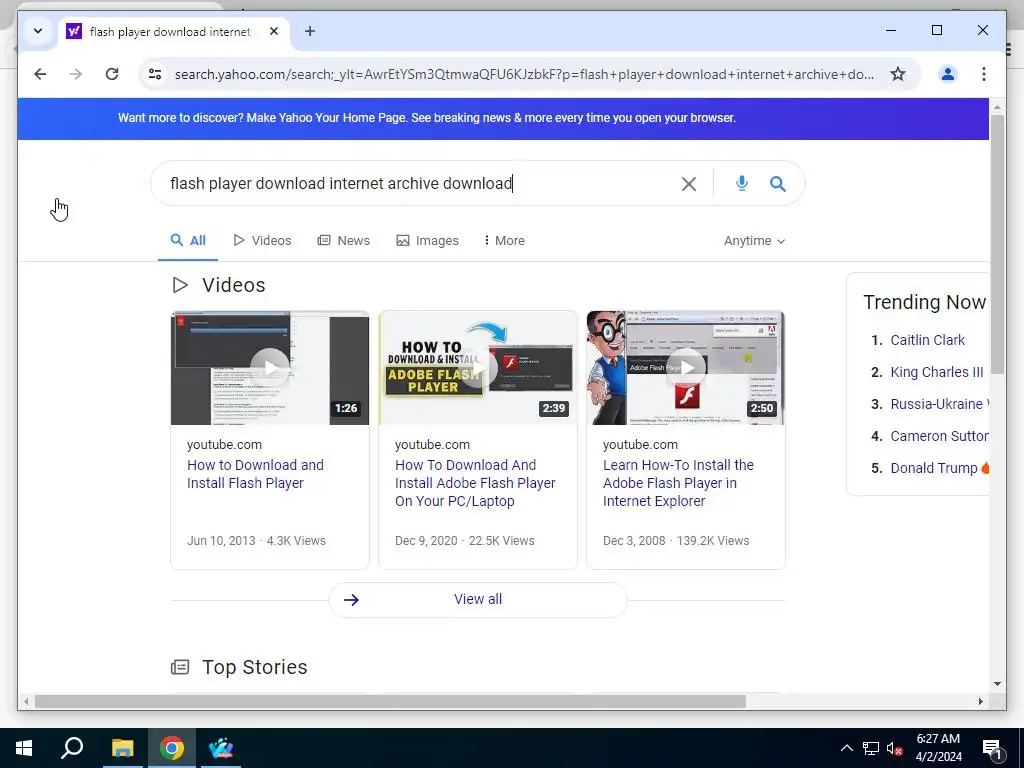The width and height of the screenshot is (1024, 768).
Task: Click the Chrome taskbar icon
Action: [172, 748]
